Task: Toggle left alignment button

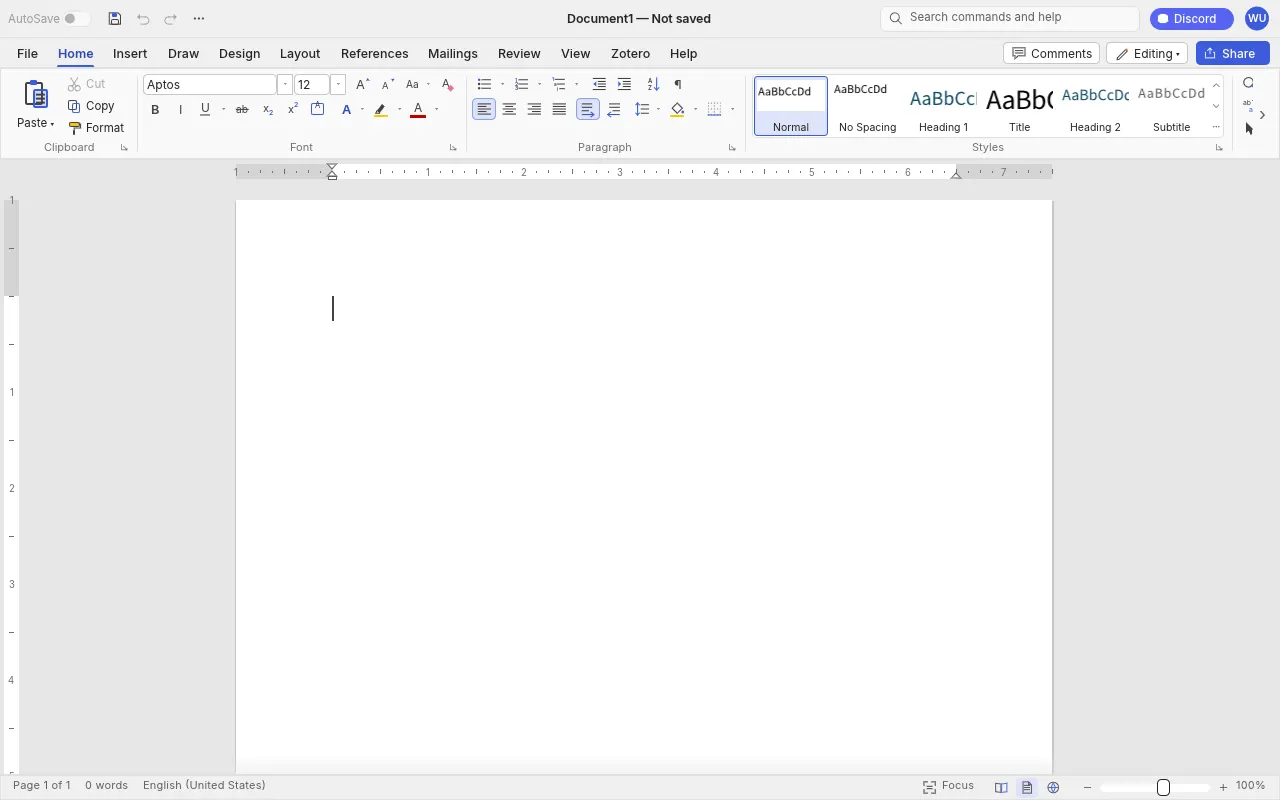Action: coord(484,110)
